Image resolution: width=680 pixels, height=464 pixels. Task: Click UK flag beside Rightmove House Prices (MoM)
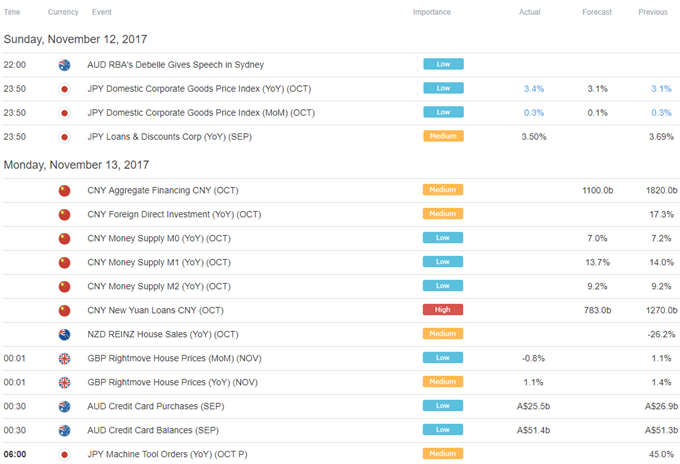tap(64, 359)
